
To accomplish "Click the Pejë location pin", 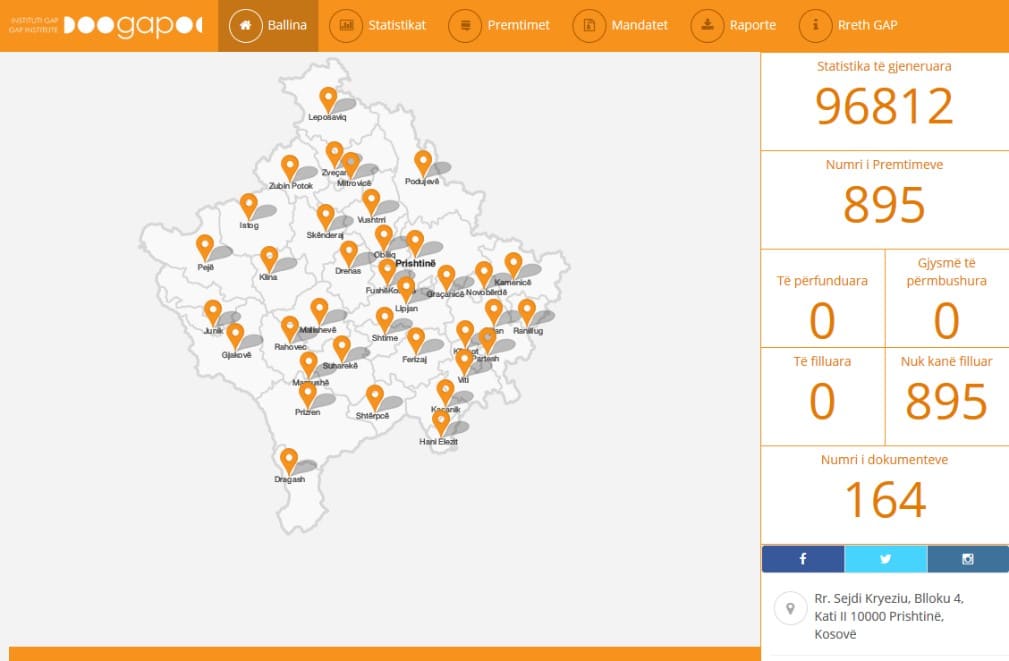I will click(205, 246).
